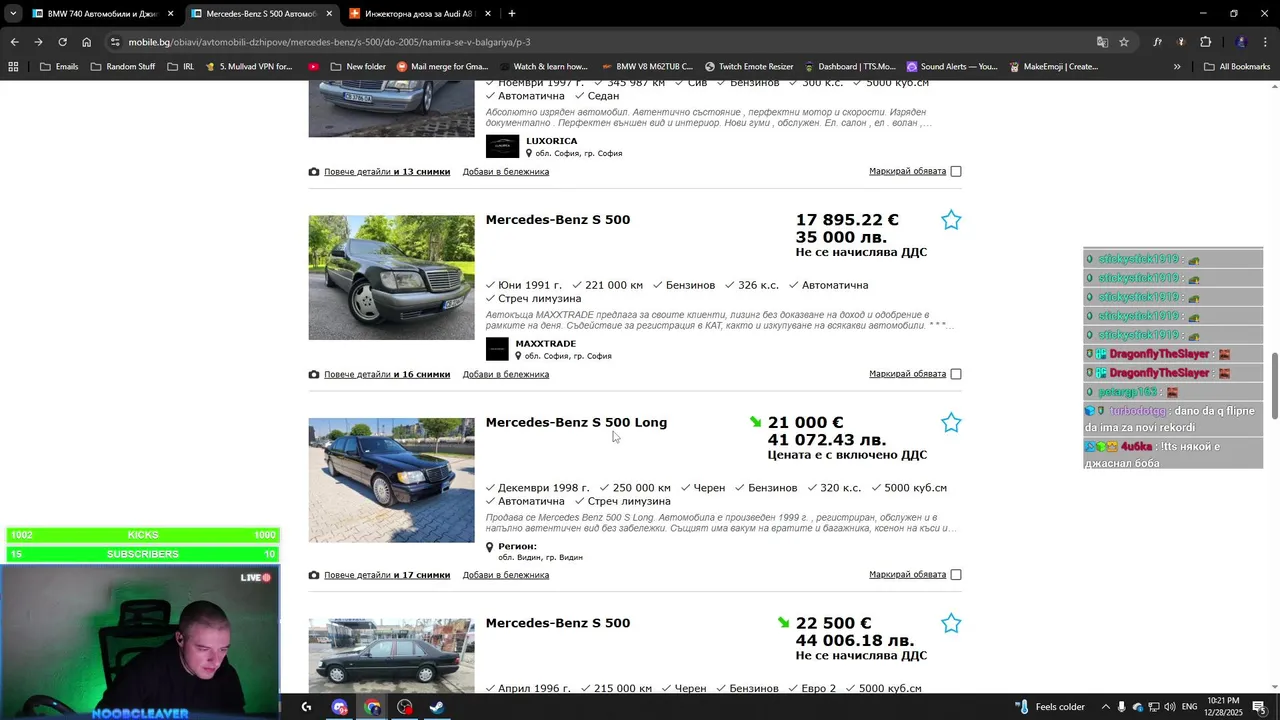Open Повече детайли и 16 снимки link
Viewport: 1280px width, 720px height.
[x=387, y=375]
